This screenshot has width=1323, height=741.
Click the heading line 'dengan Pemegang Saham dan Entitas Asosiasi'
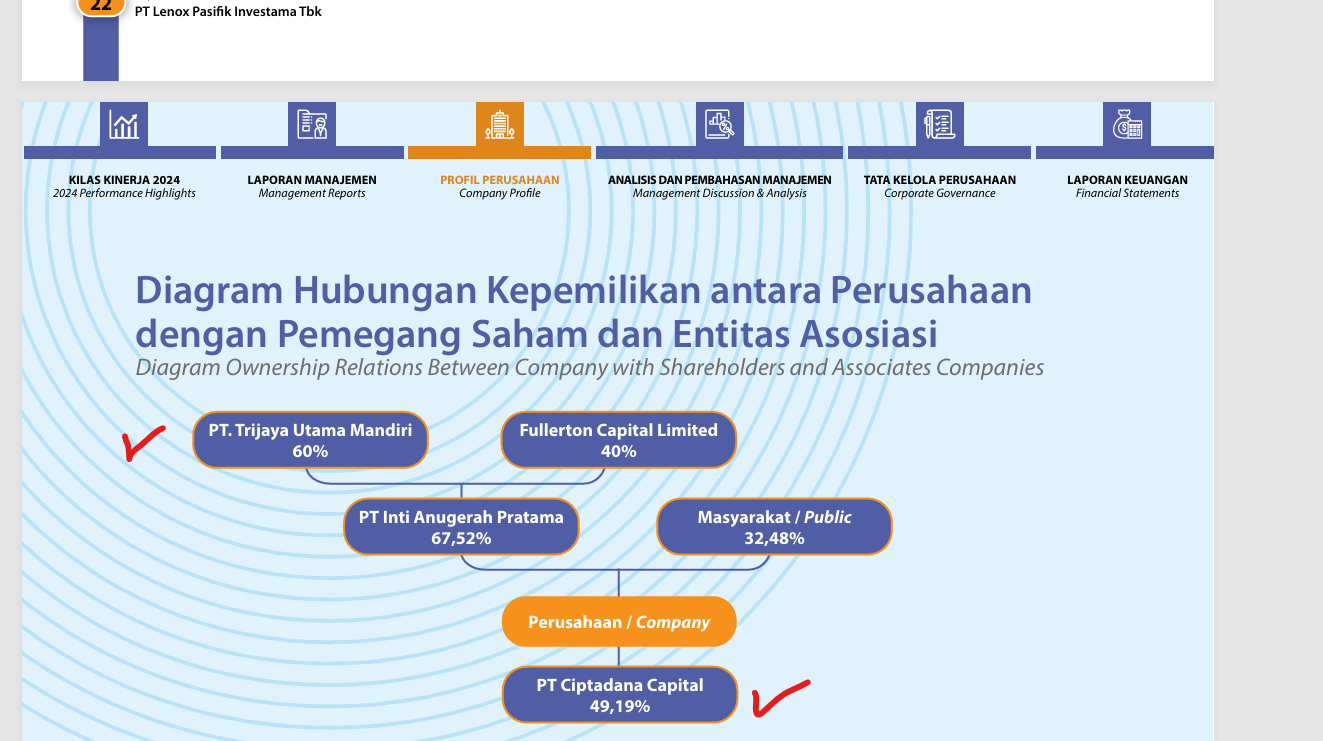click(536, 332)
